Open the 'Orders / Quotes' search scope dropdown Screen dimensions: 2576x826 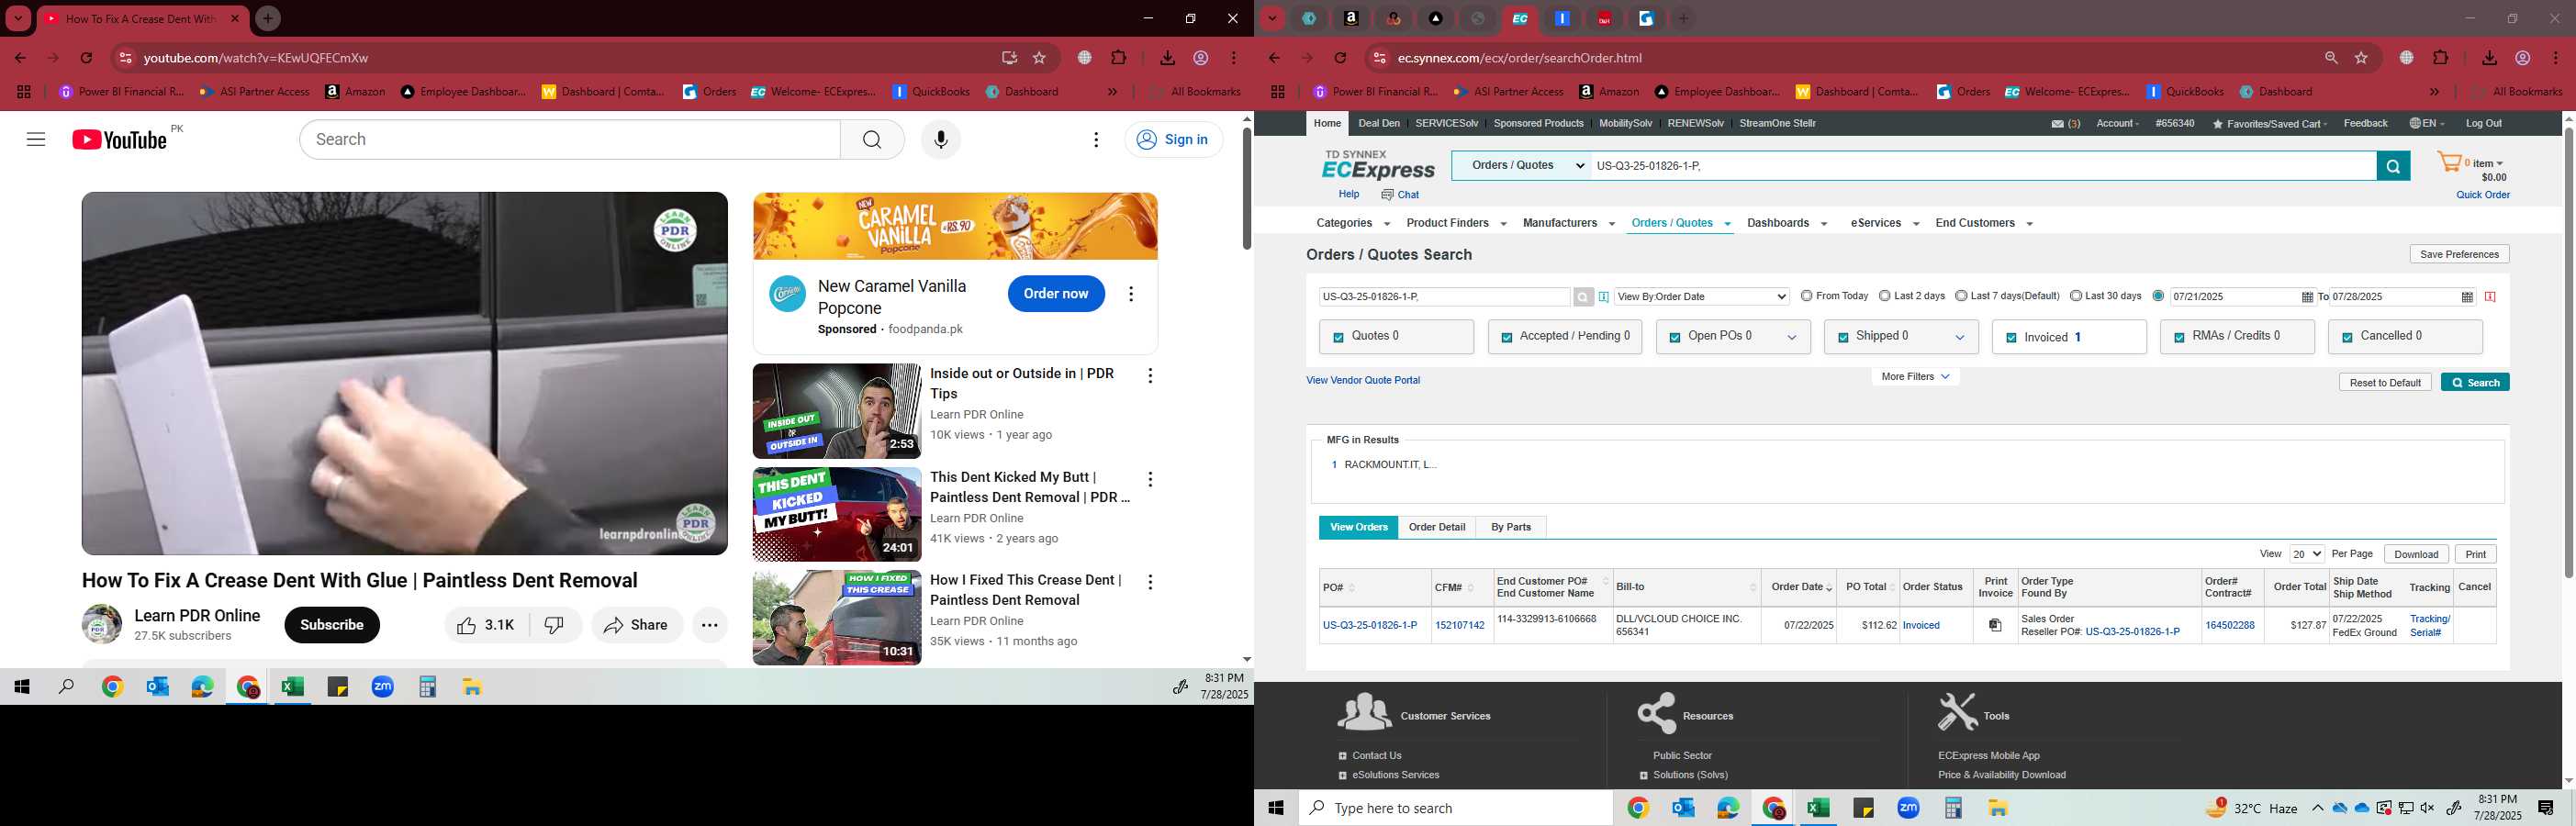coord(1521,166)
